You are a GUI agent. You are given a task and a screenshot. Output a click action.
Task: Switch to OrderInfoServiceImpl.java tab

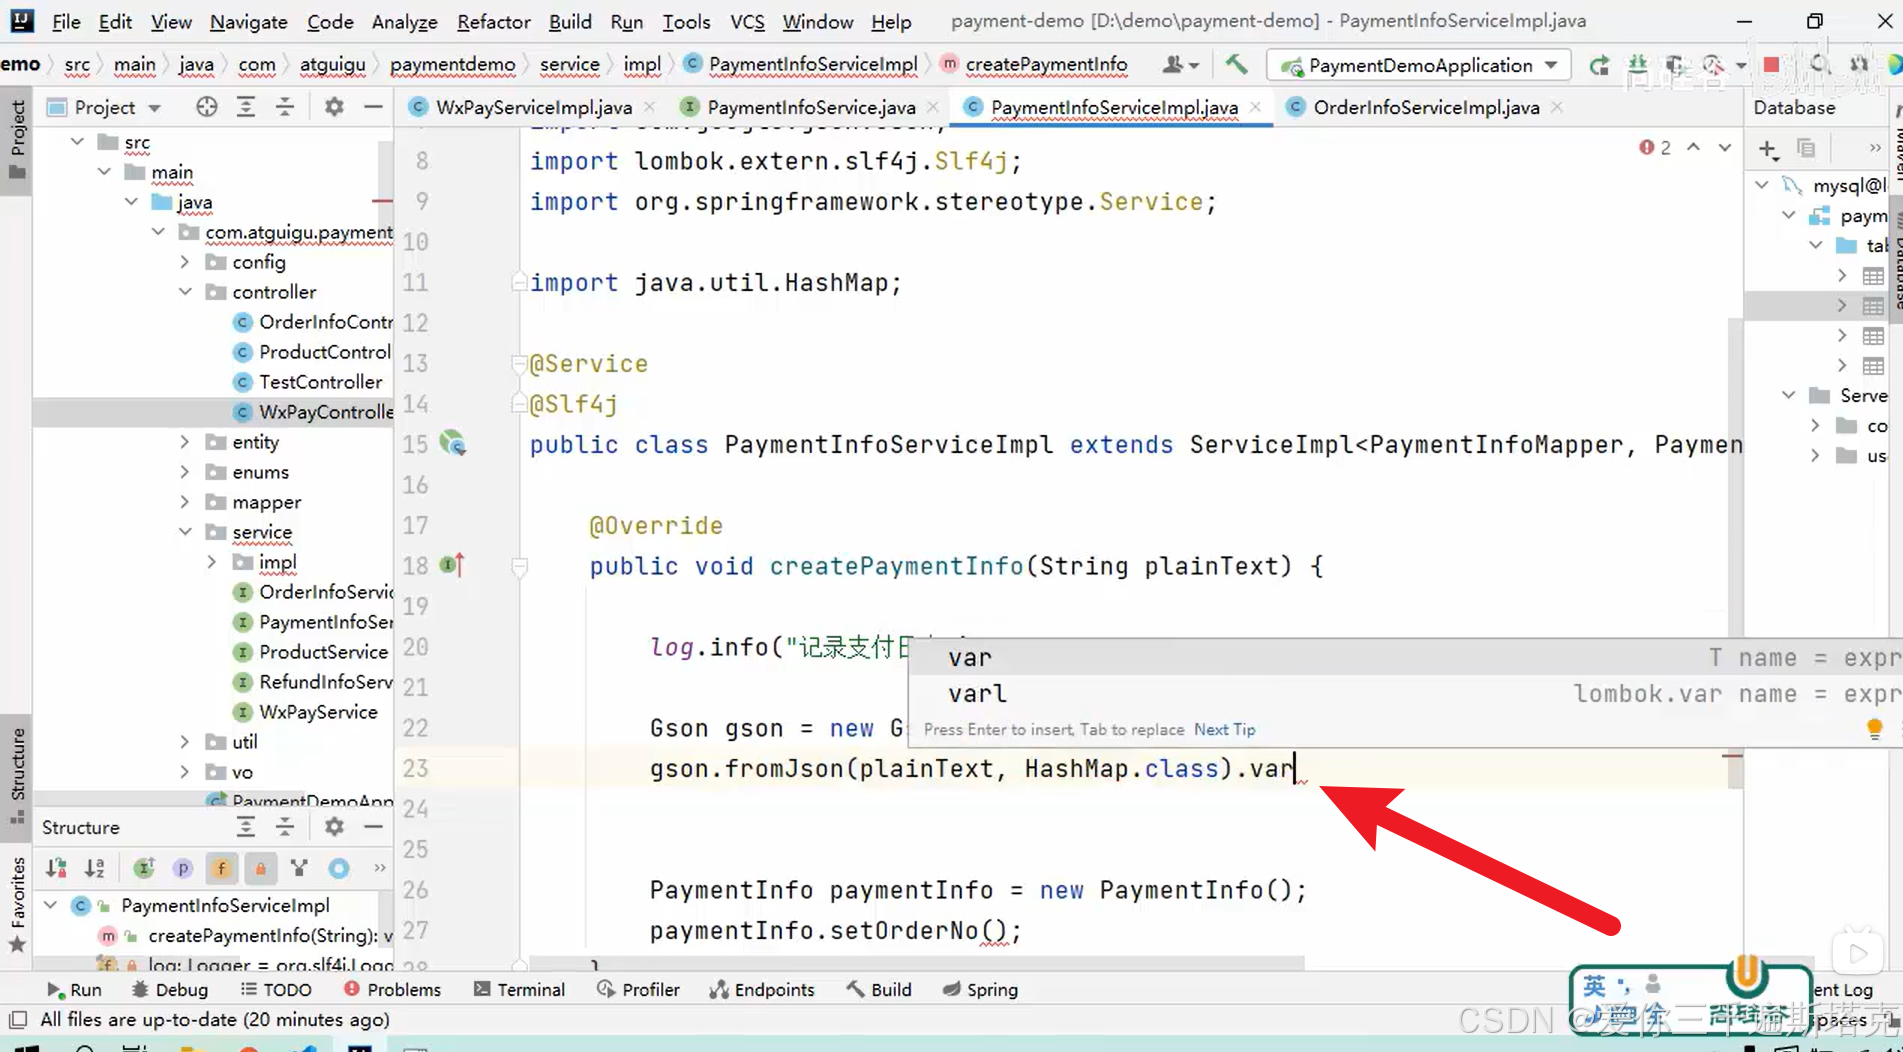1425,107
